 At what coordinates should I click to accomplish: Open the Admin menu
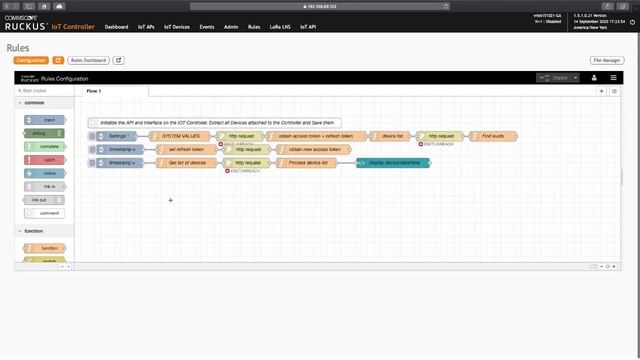pyautogui.click(x=231, y=27)
